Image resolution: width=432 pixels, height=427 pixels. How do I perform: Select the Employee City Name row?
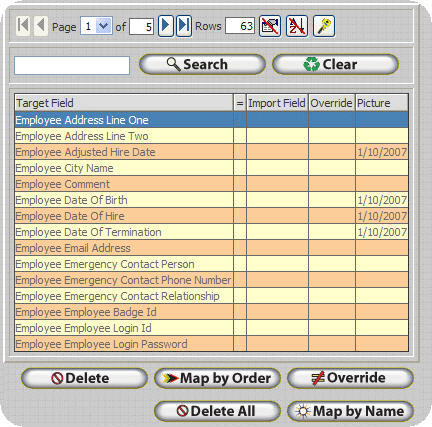pyautogui.click(x=211, y=168)
